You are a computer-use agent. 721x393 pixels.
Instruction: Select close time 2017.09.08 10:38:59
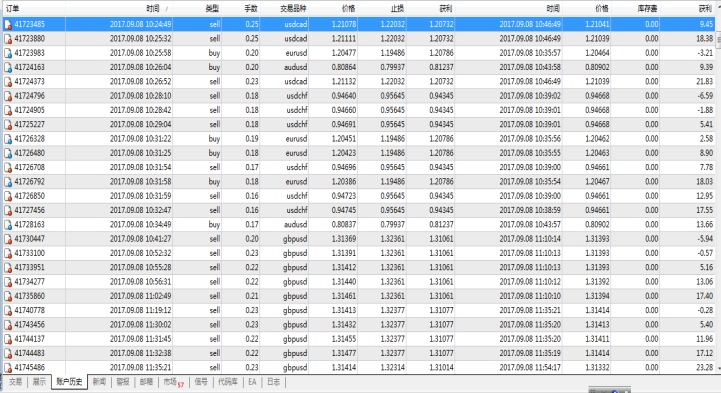click(530, 210)
